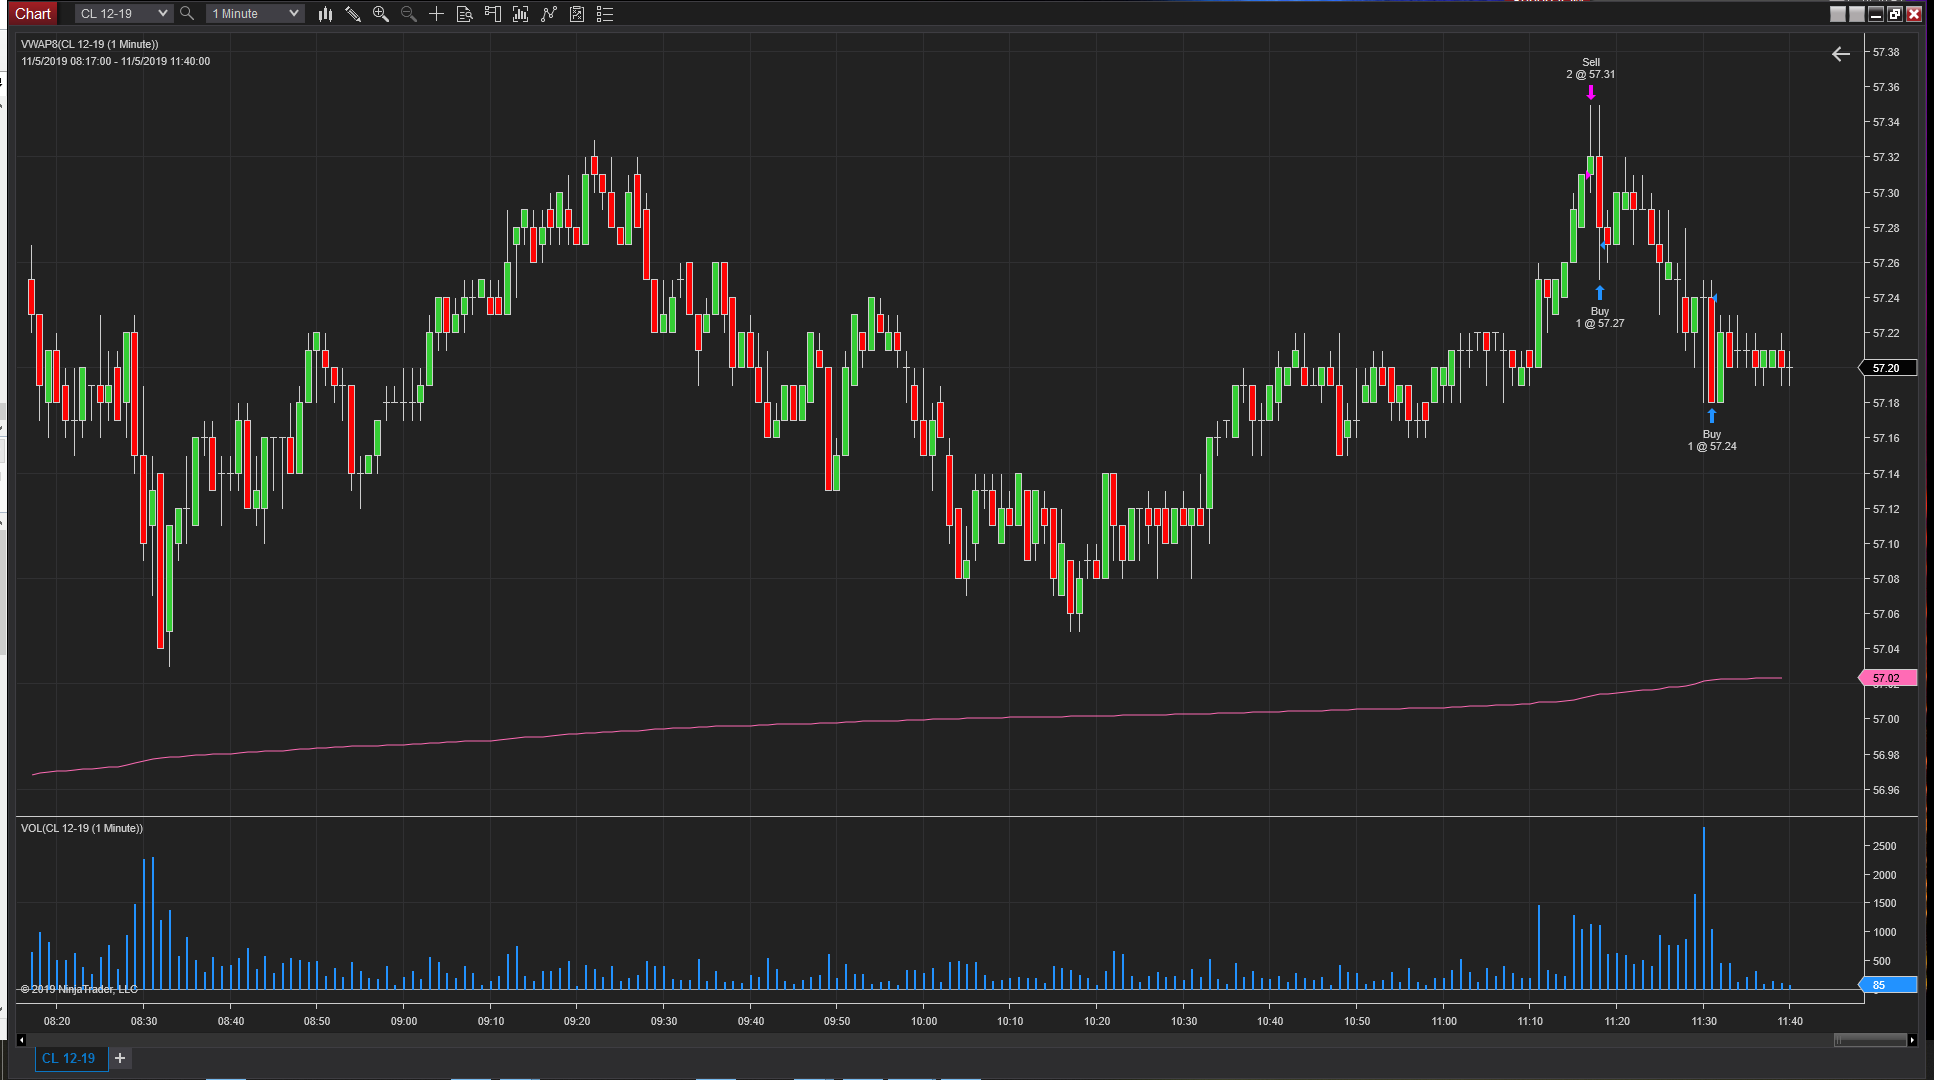This screenshot has height=1080, width=1934.
Task: Click the pink 57.02 VWAP price marker
Action: (1887, 678)
